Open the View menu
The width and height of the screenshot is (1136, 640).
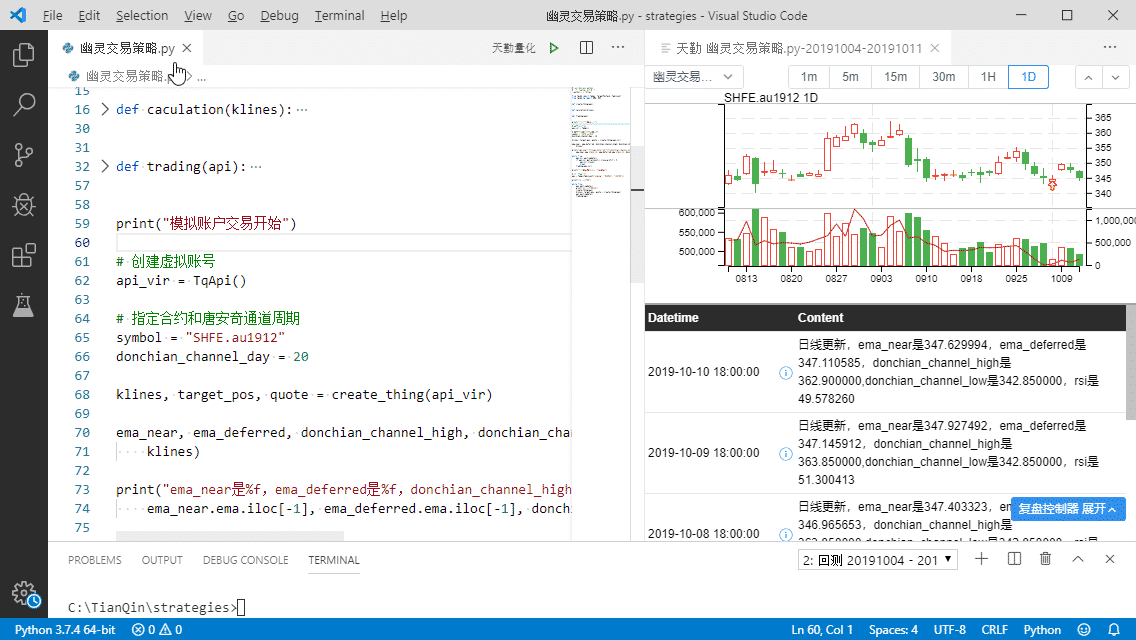198,15
